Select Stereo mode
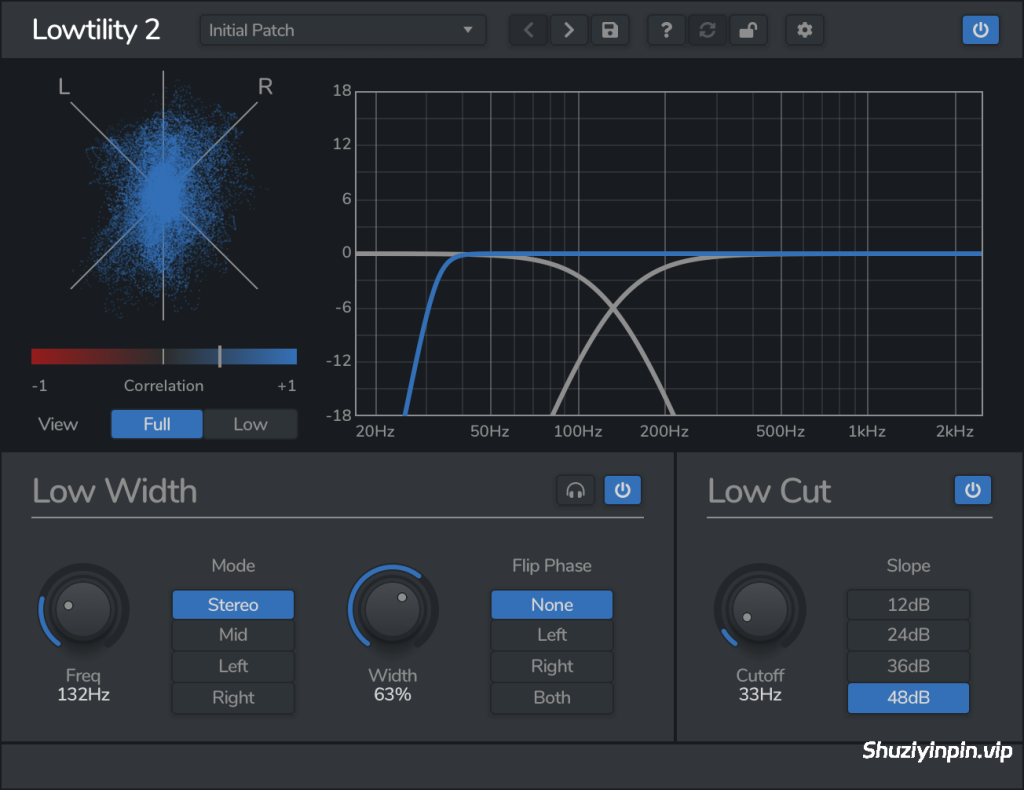This screenshot has width=1024, height=790. 233,605
